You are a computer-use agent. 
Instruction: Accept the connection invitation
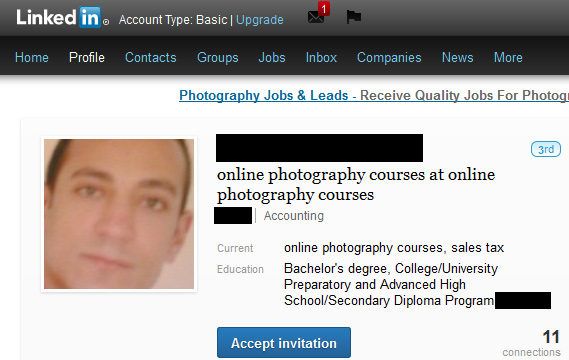[x=284, y=343]
